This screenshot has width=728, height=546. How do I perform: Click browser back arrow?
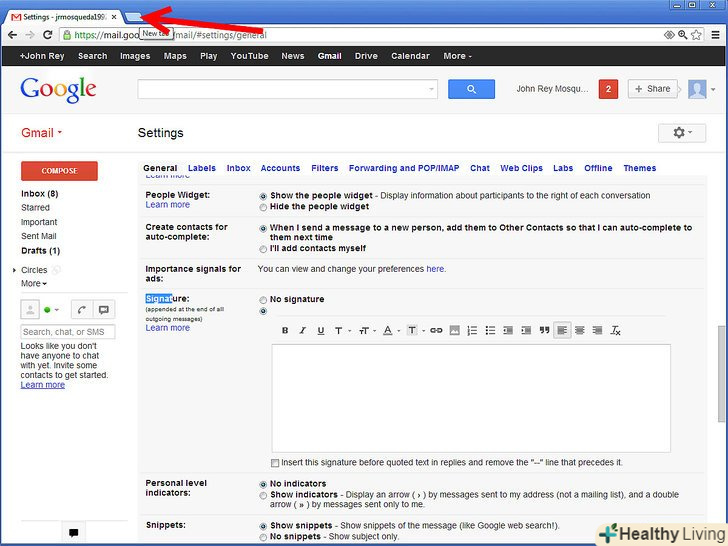pyautogui.click(x=13, y=35)
